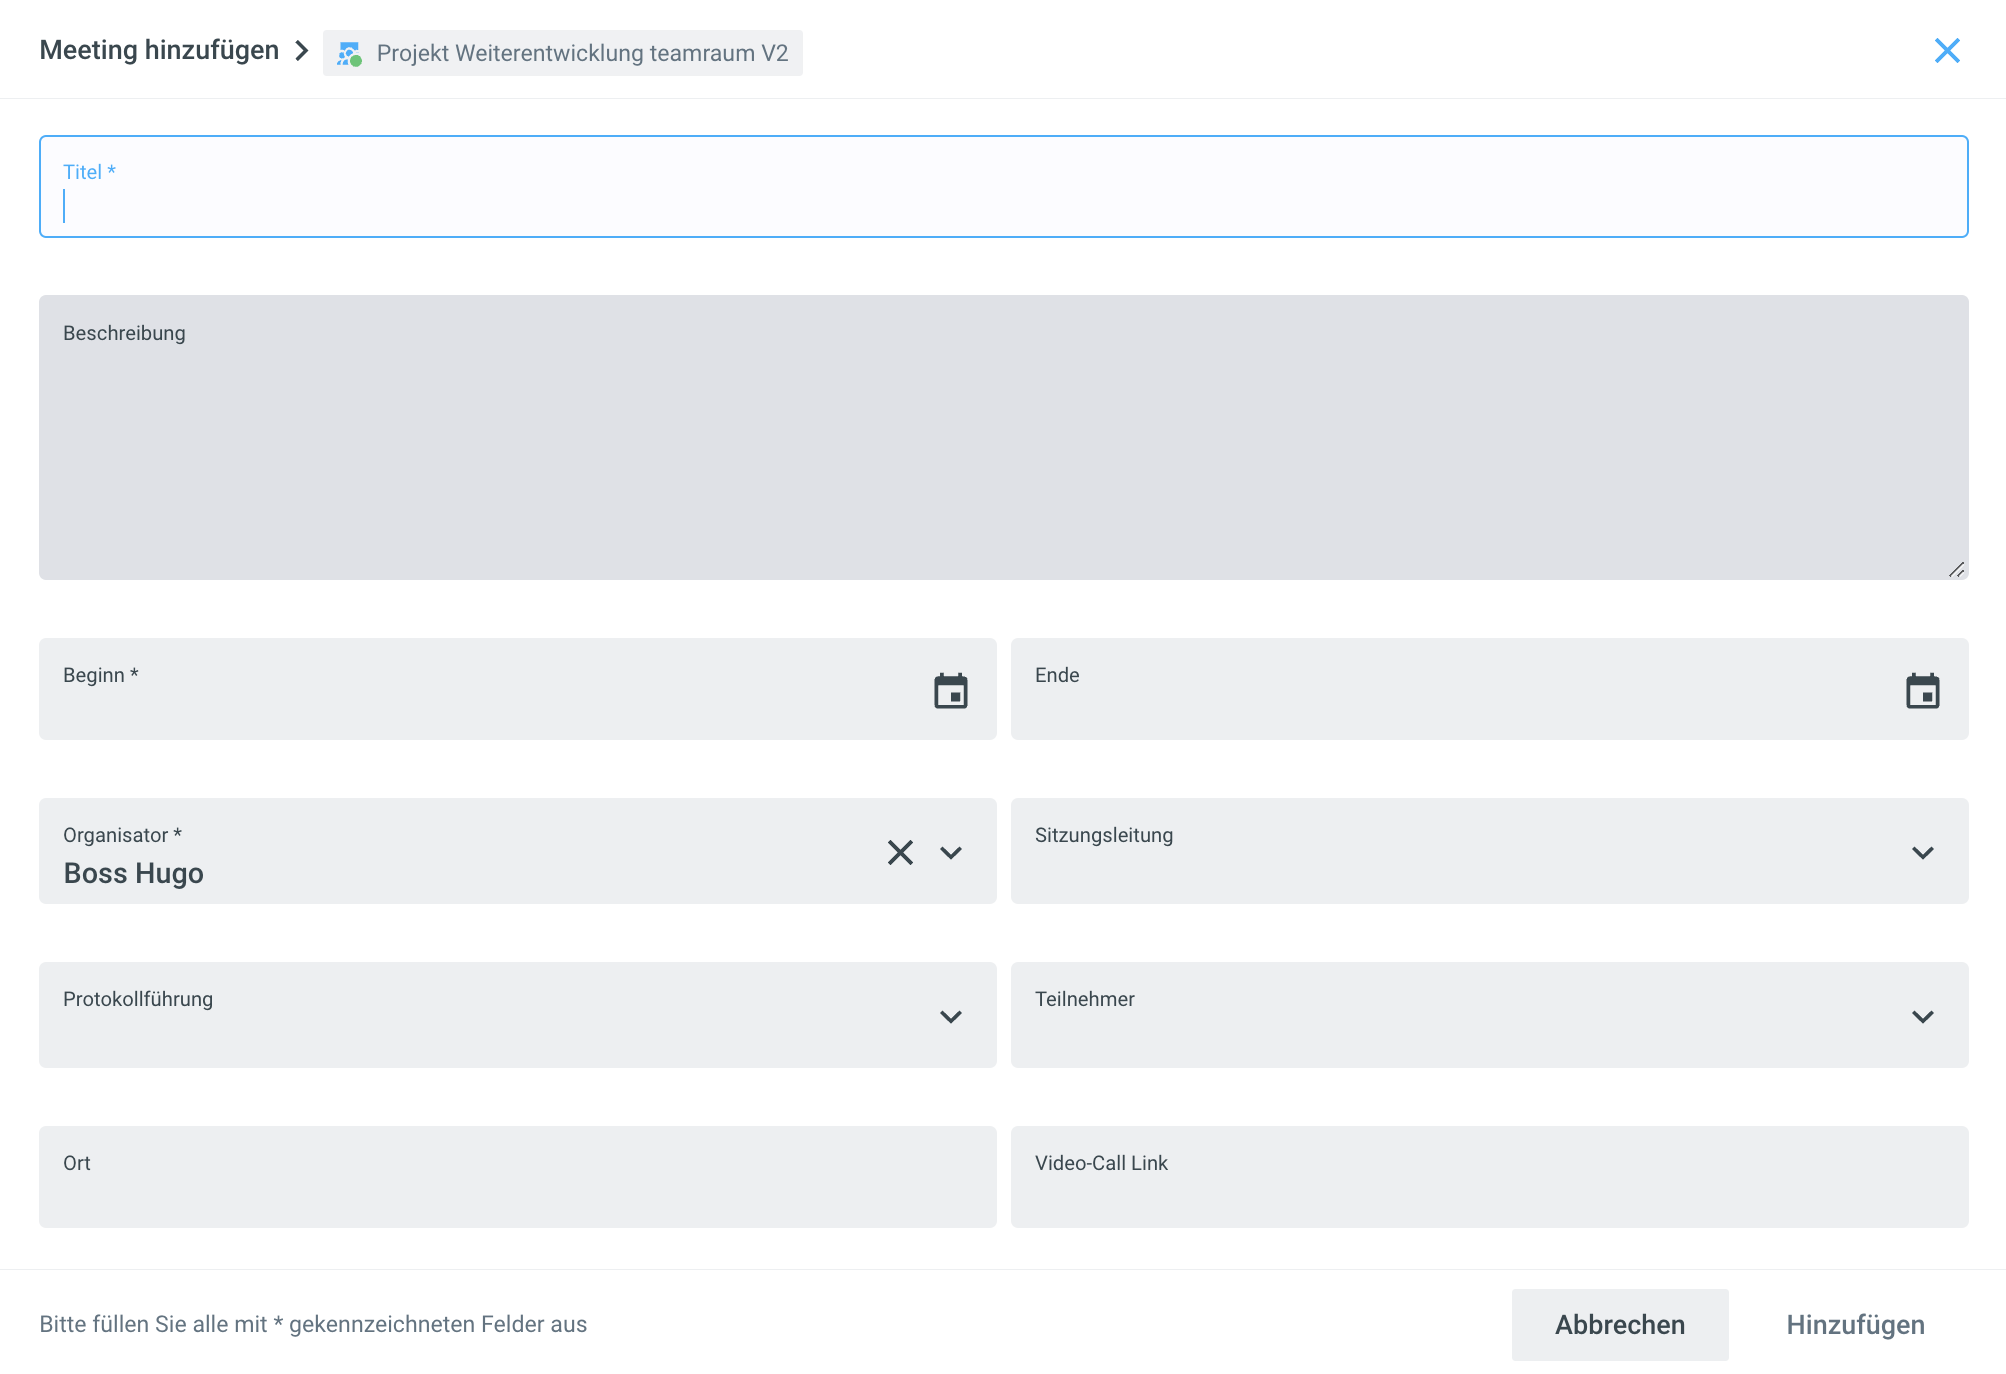Focus the Ort input field
The height and width of the screenshot is (1374, 2006).
pos(517,1190)
